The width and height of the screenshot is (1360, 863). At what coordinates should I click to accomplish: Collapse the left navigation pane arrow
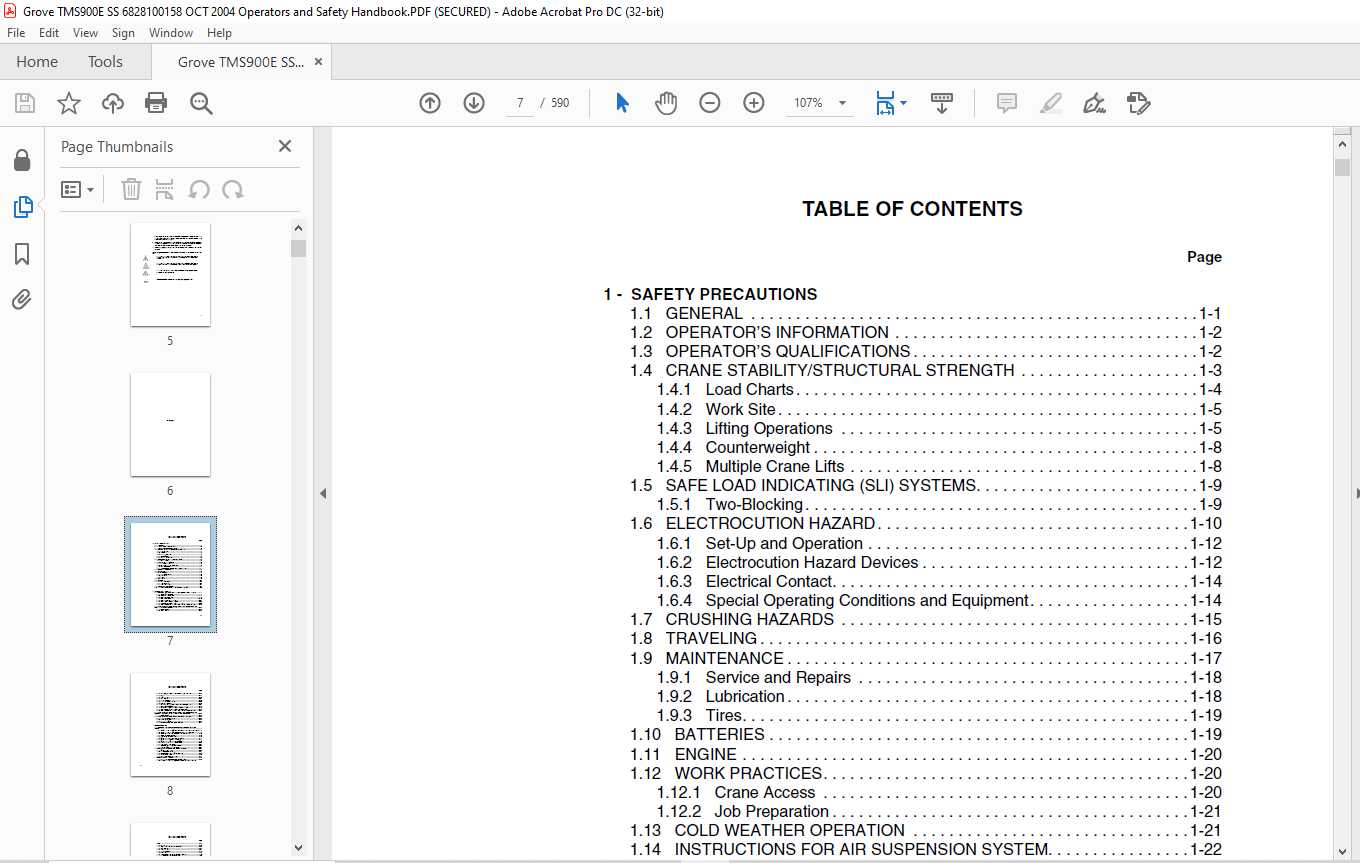[323, 494]
